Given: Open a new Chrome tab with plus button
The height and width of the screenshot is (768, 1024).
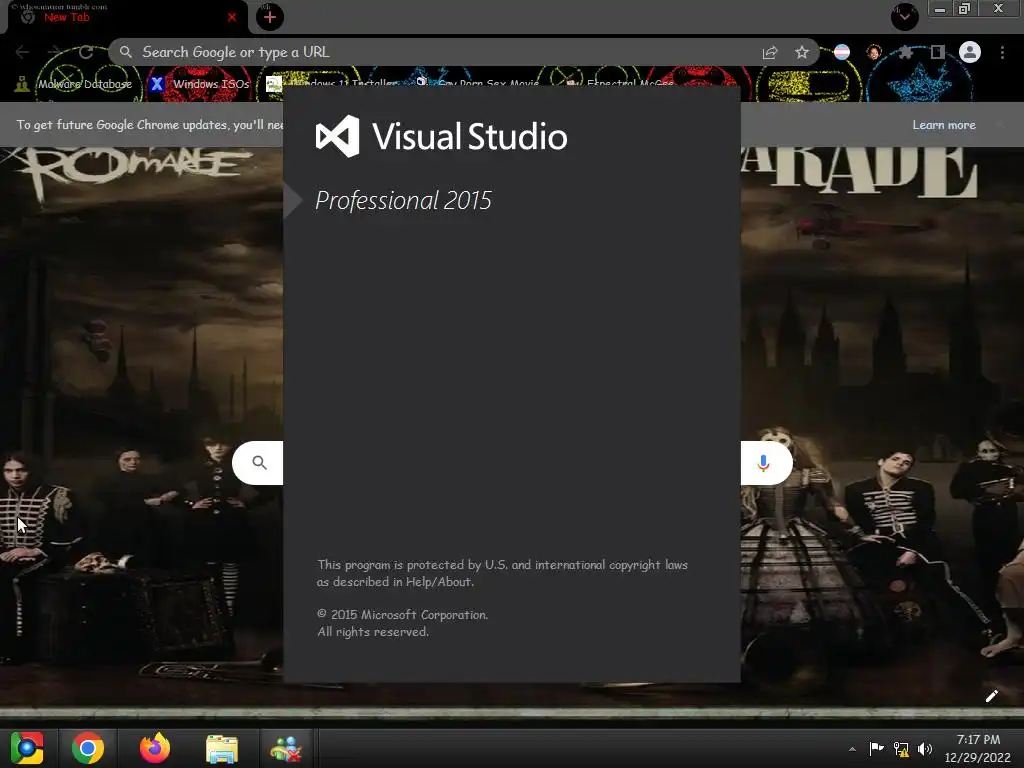Looking at the screenshot, I should click(270, 17).
